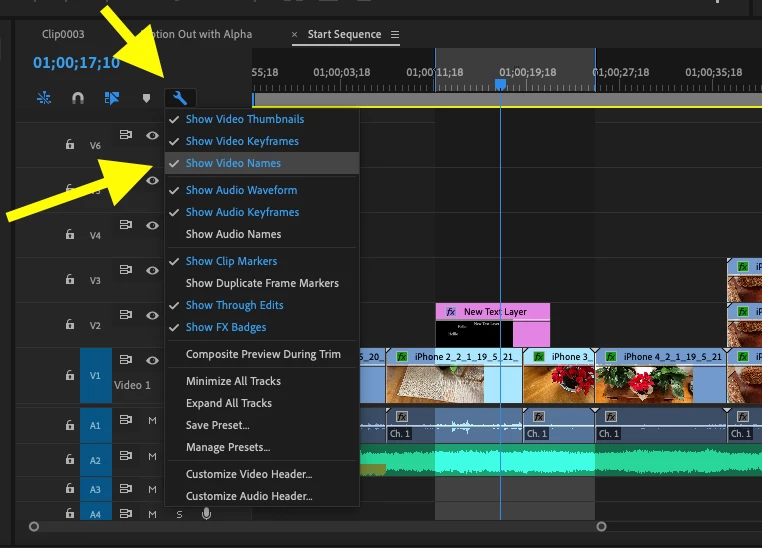Choose Save Preset...

pyautogui.click(x=262, y=425)
